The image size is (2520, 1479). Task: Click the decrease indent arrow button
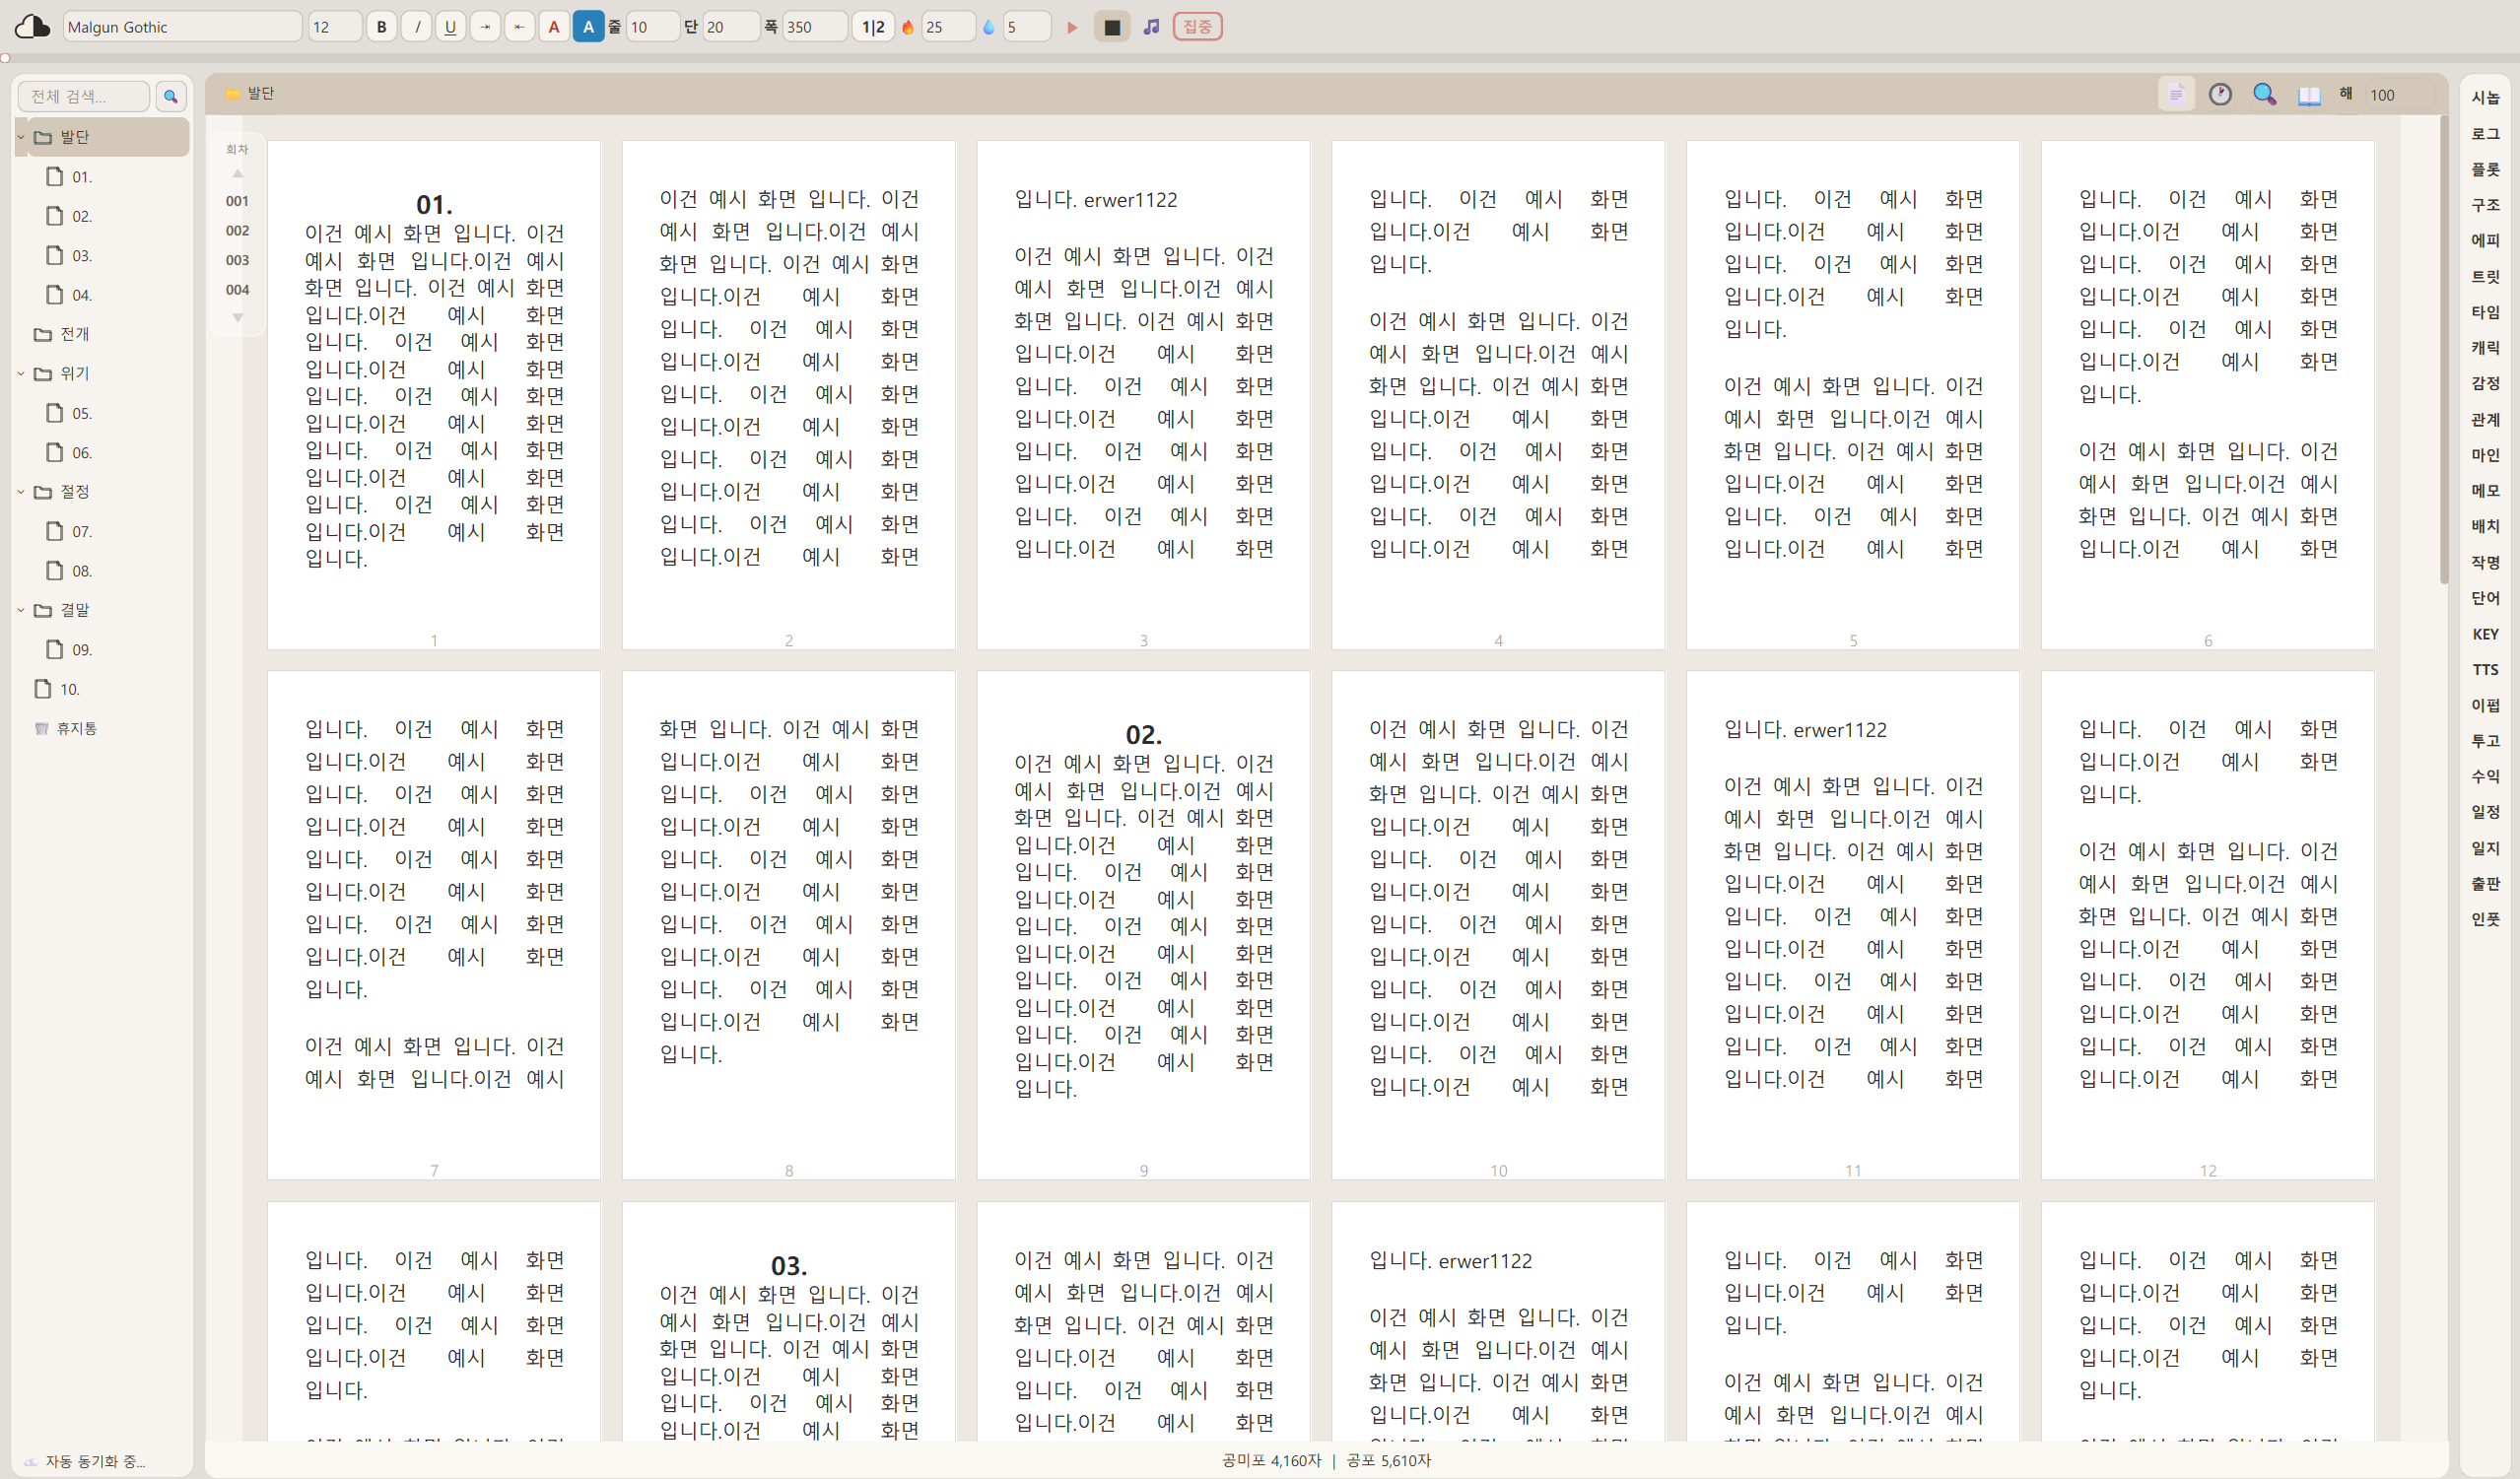(519, 27)
